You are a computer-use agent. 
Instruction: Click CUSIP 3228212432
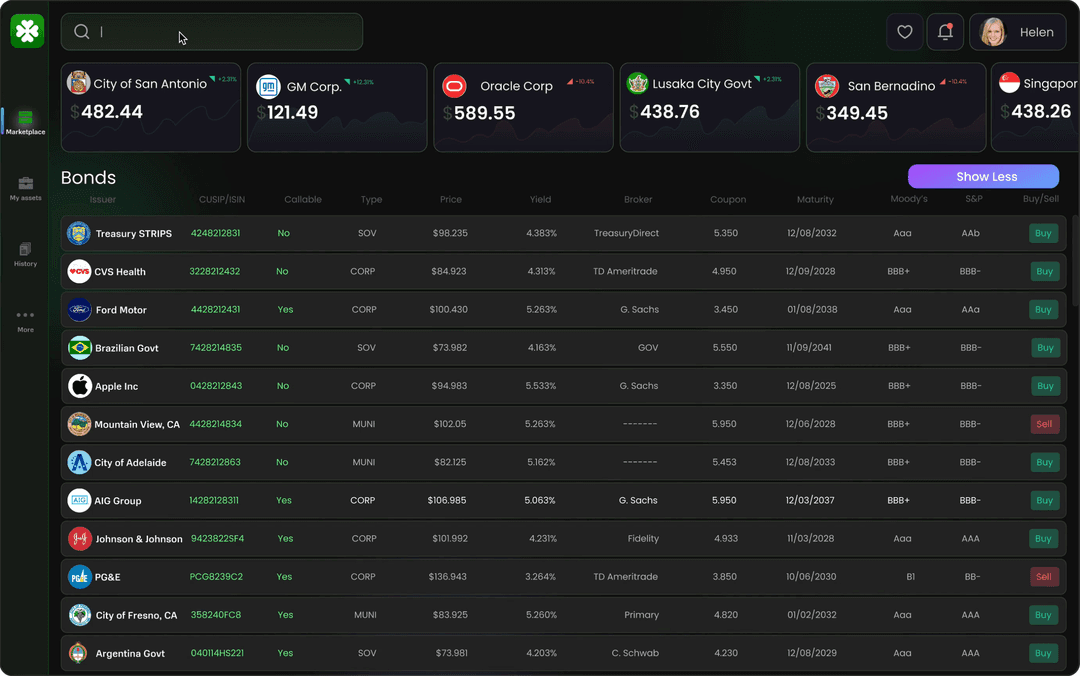coord(215,272)
